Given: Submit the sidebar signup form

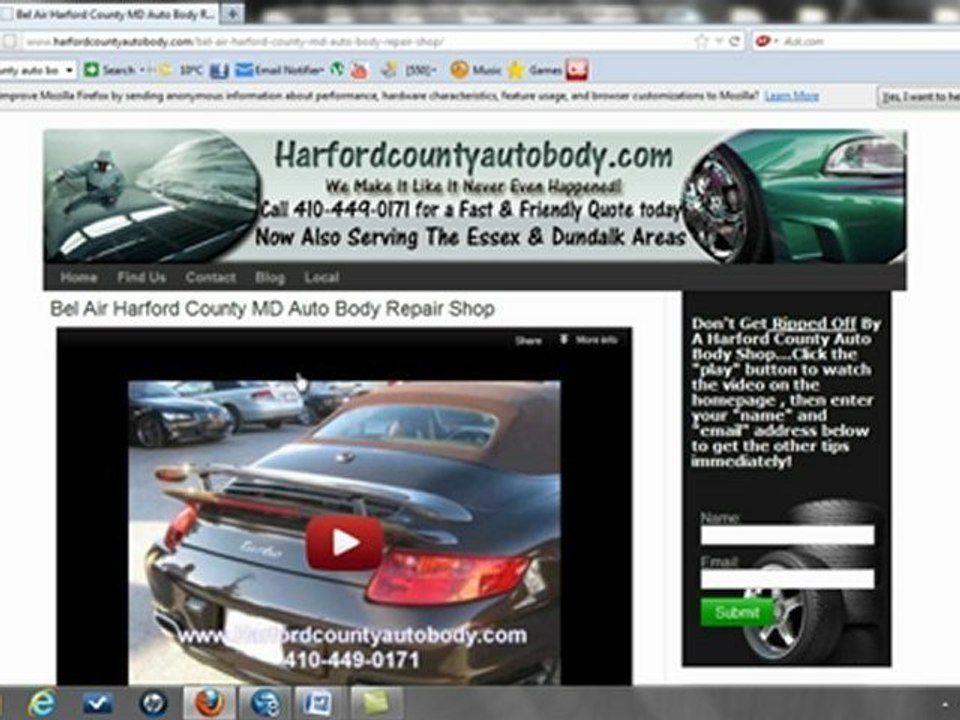Looking at the screenshot, I should click(737, 613).
